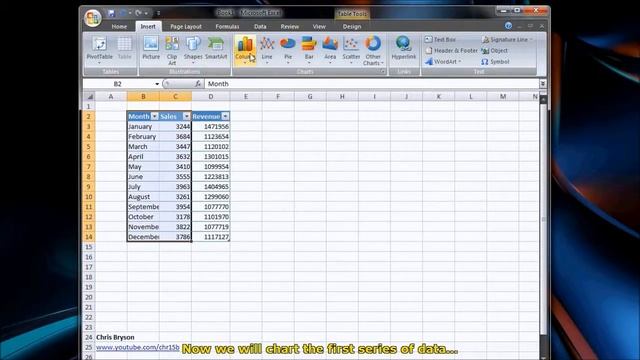Select column D header
The height and width of the screenshot is (360, 640).
(x=211, y=97)
